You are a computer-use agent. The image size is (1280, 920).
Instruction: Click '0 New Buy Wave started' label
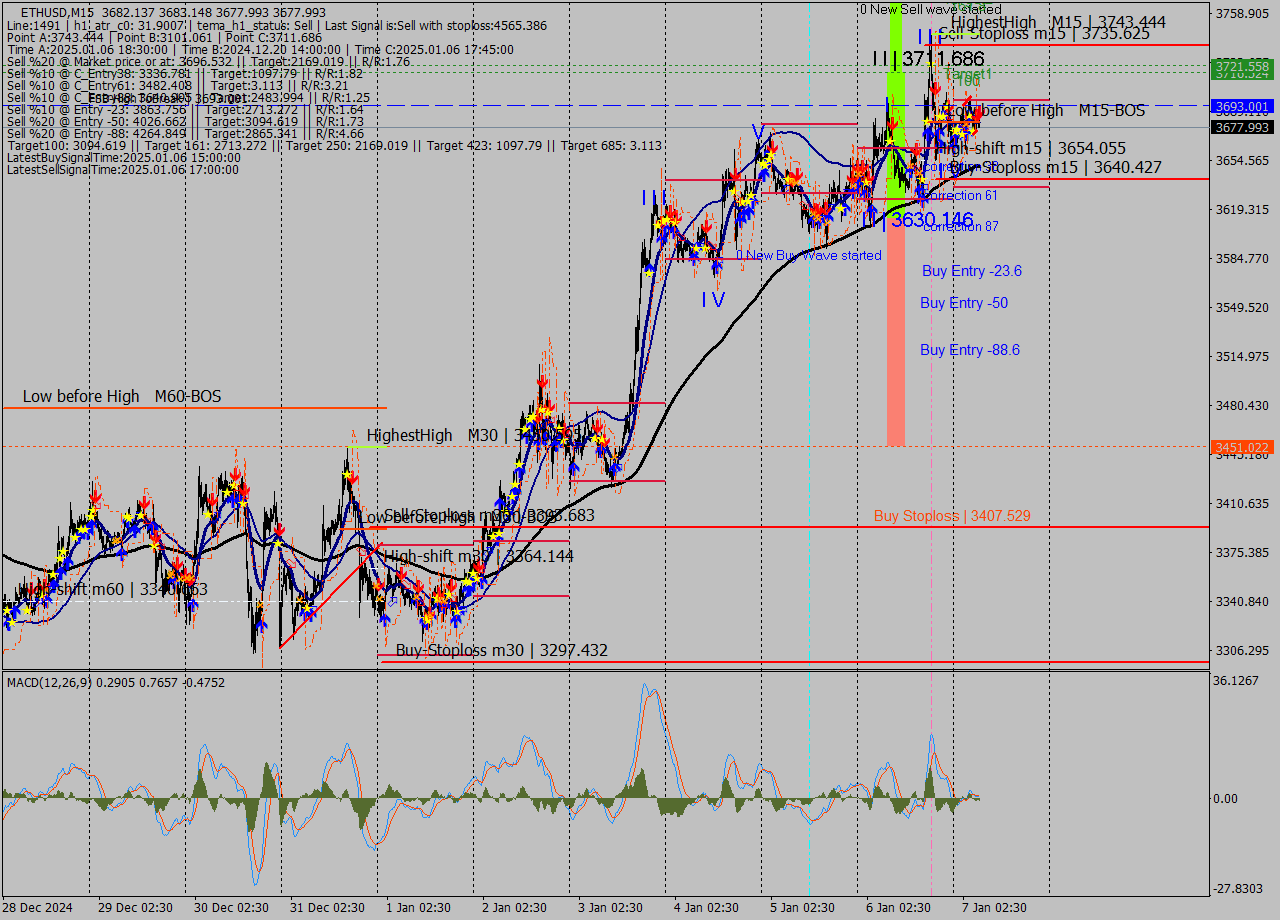pos(809,256)
